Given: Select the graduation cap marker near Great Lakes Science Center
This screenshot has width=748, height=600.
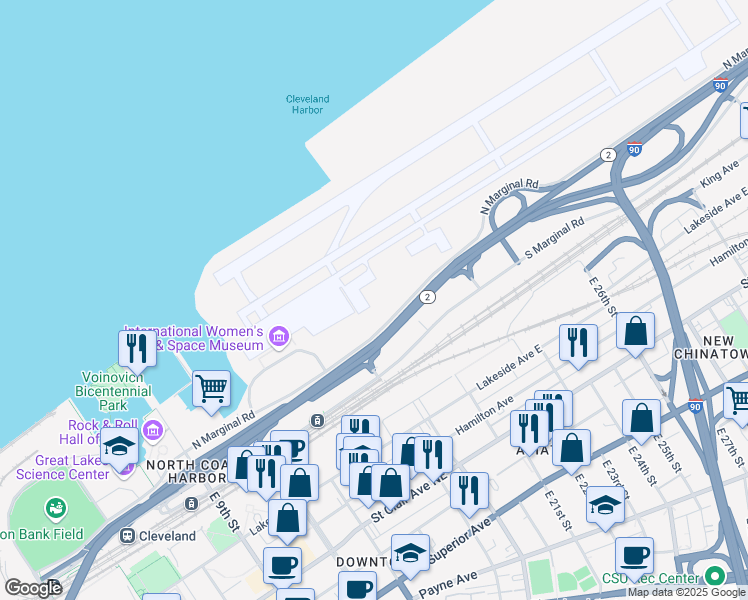Looking at the screenshot, I should (x=119, y=448).
